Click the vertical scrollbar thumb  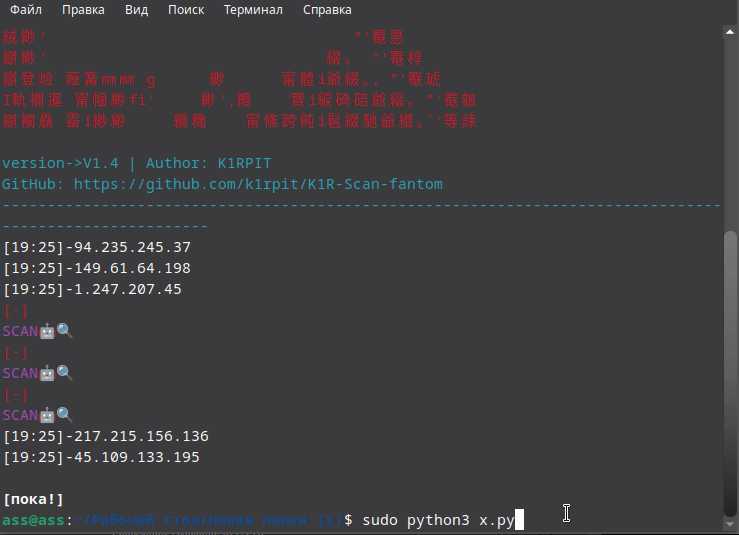[730, 373]
